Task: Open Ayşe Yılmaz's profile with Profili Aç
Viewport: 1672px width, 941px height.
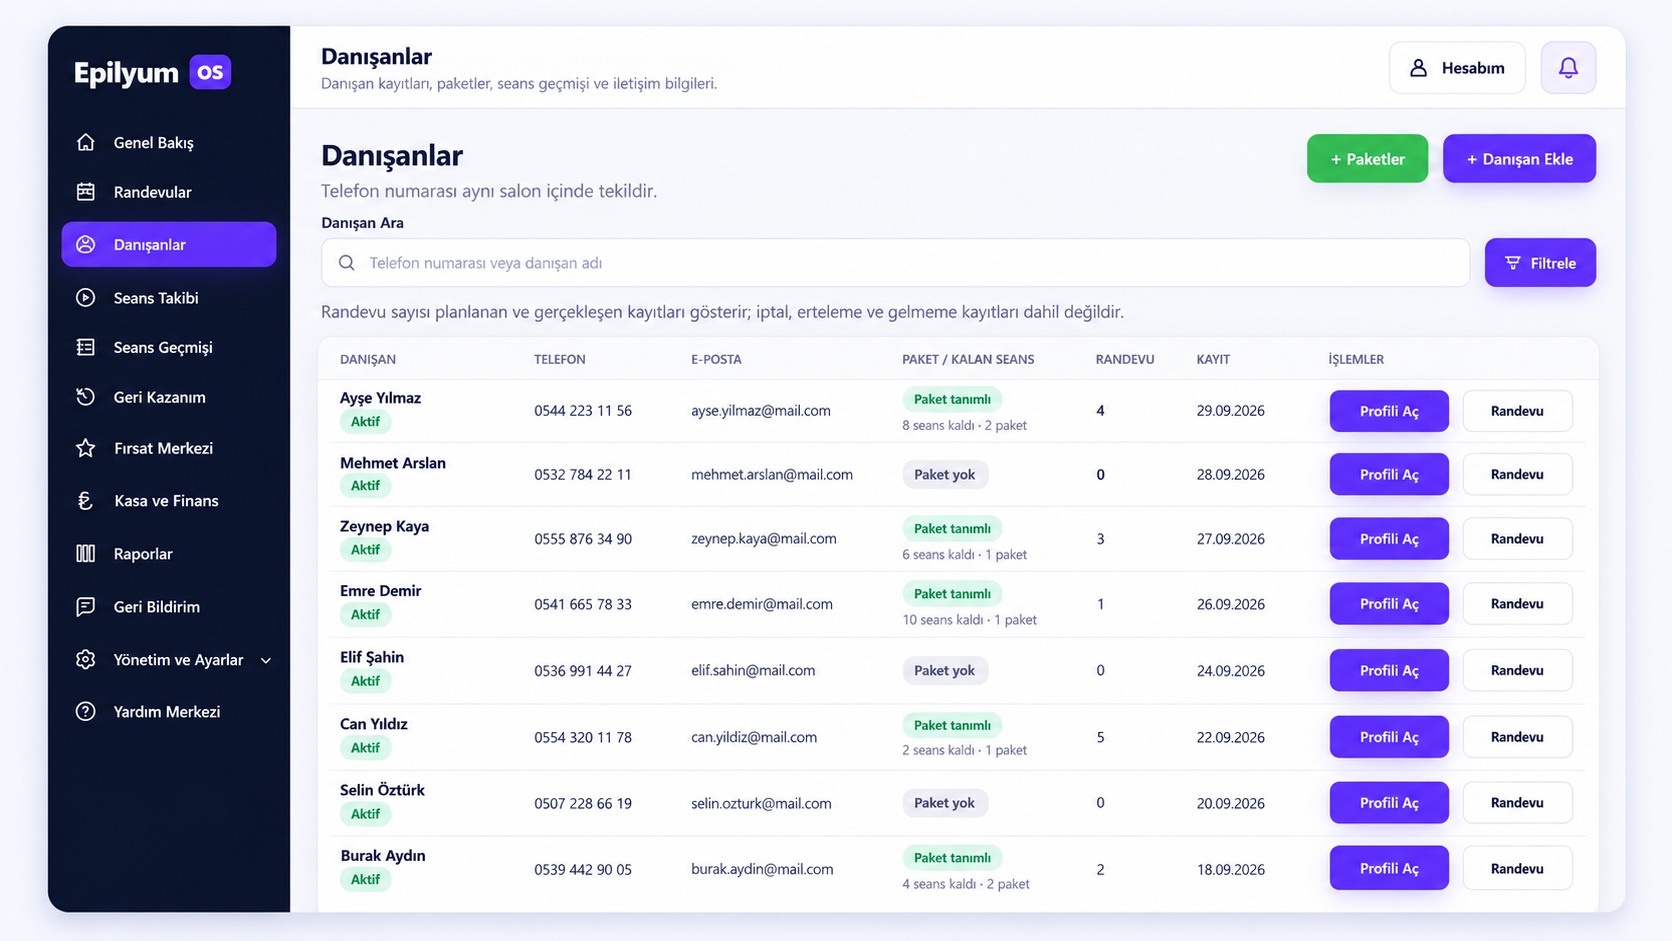Action: pos(1389,411)
